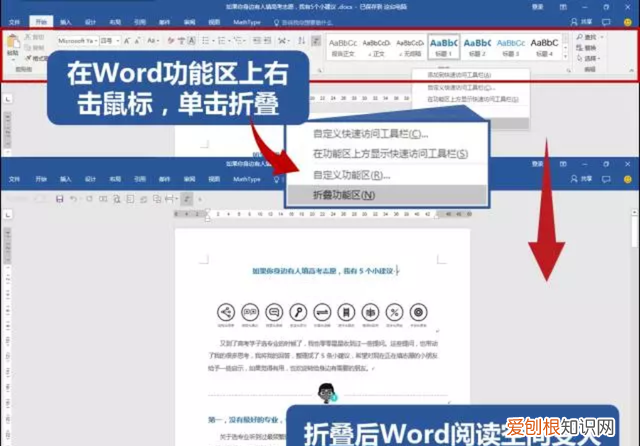This screenshot has width=640, height=446.
Task: Choose 折叠功能区(N) in the context menu
Action: (387, 195)
